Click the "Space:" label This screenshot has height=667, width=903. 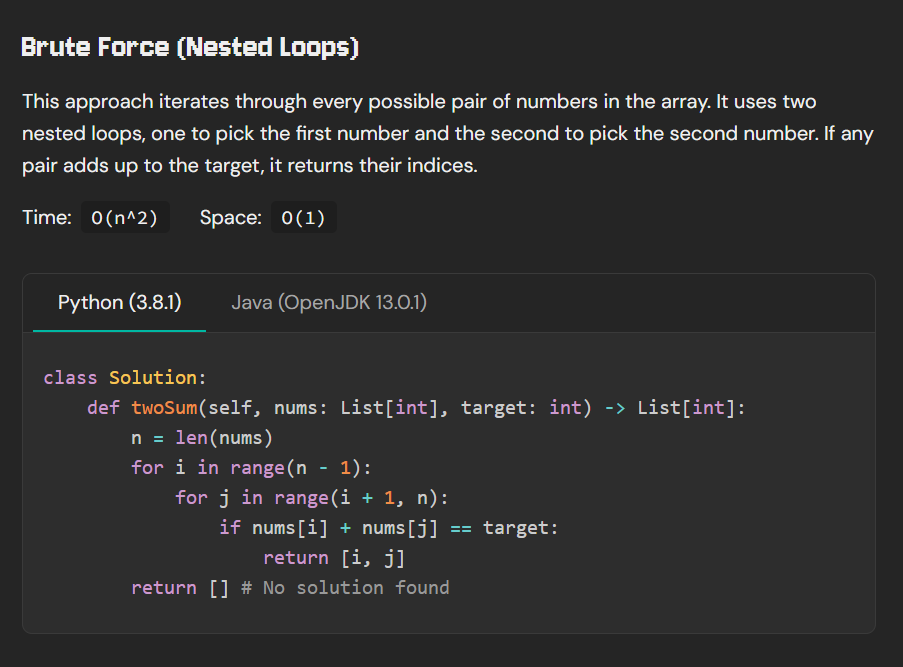pos(230,217)
